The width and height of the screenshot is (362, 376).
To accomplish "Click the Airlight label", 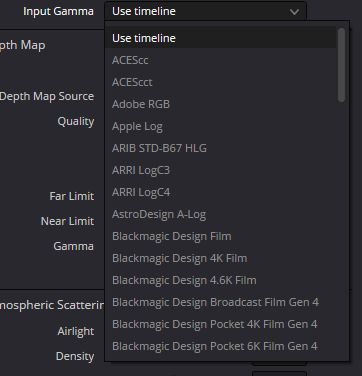I will click(x=76, y=331).
